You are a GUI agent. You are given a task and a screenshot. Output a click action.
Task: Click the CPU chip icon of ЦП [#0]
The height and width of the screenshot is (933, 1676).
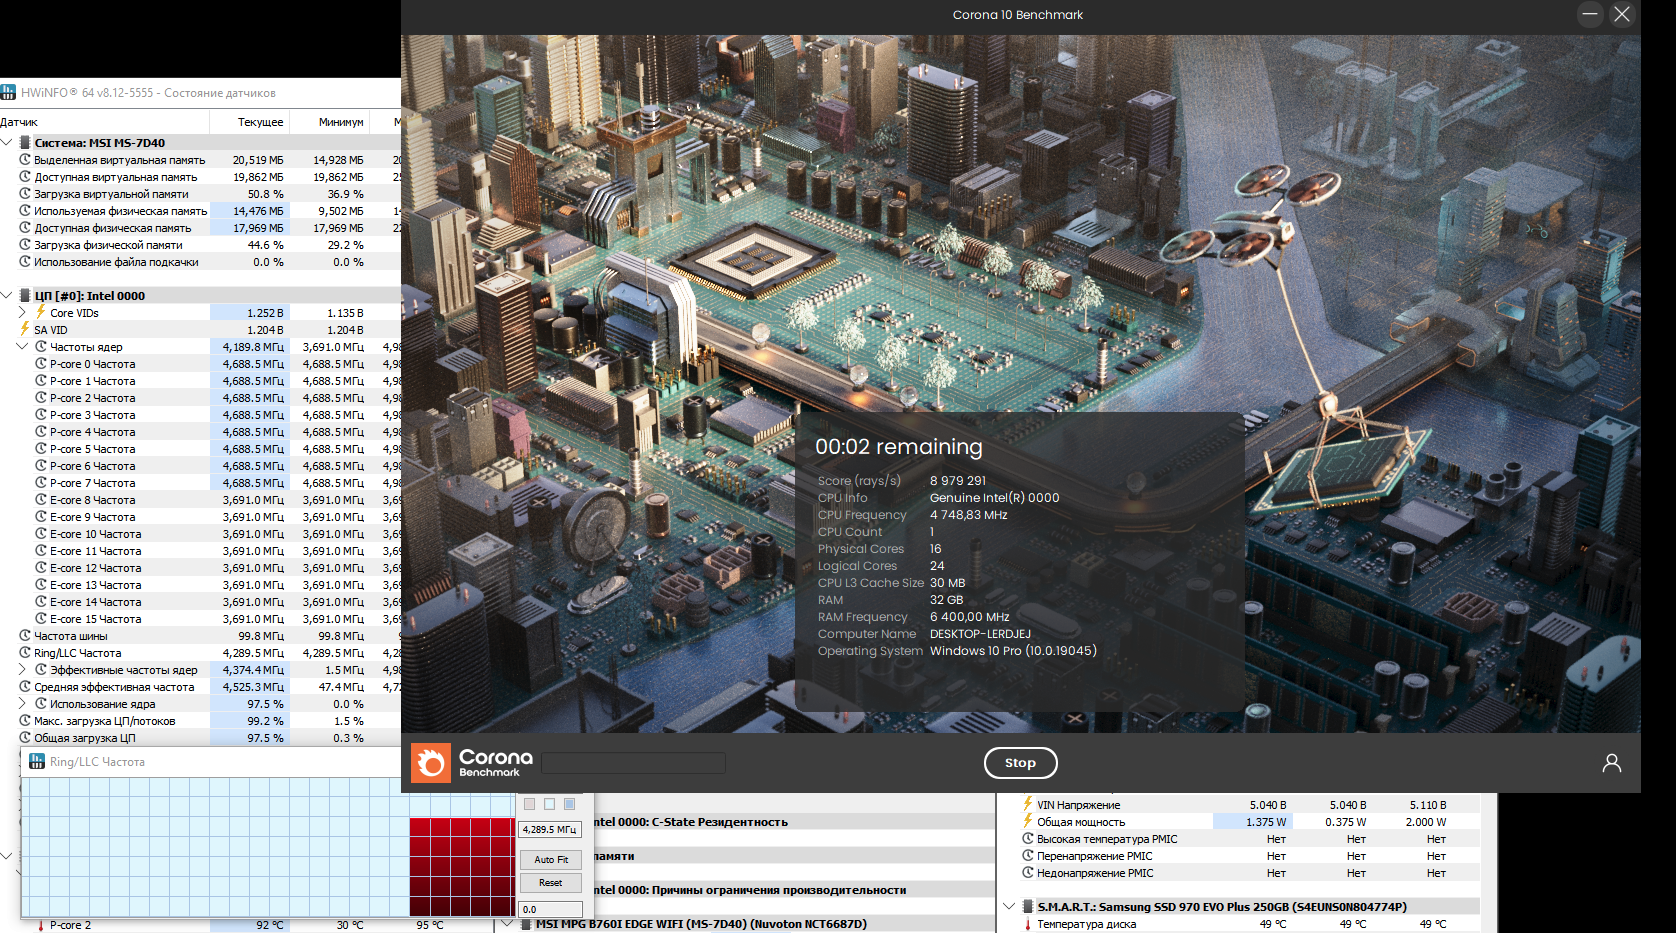click(x=25, y=295)
